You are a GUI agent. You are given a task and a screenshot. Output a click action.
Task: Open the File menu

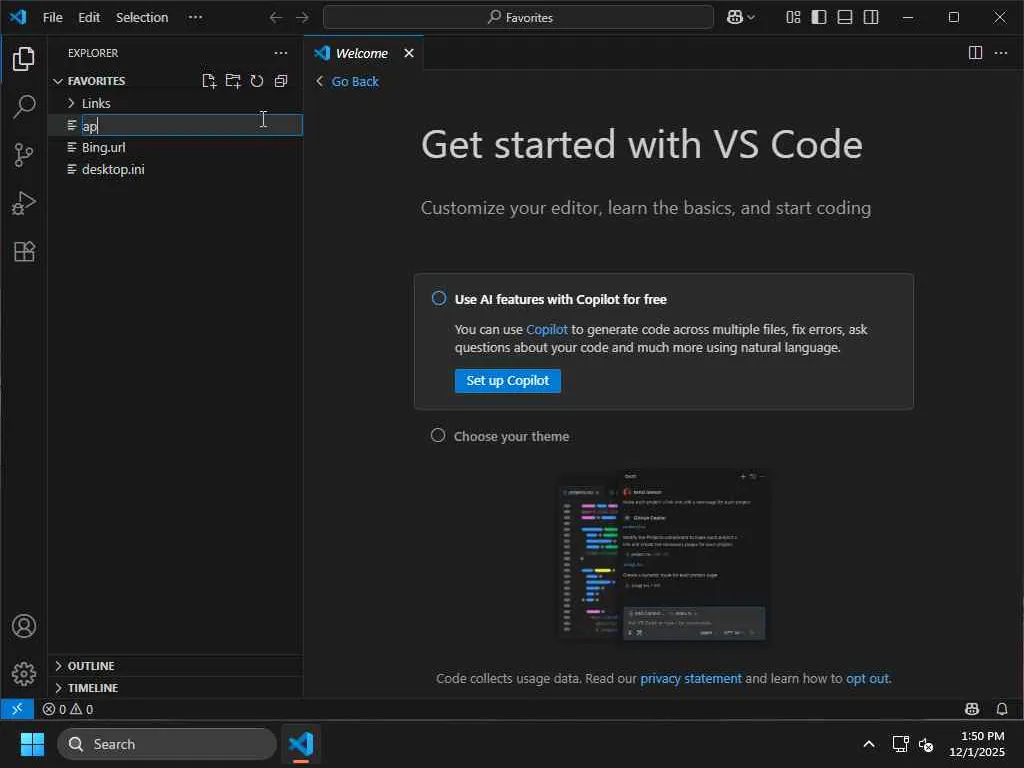[x=52, y=18]
